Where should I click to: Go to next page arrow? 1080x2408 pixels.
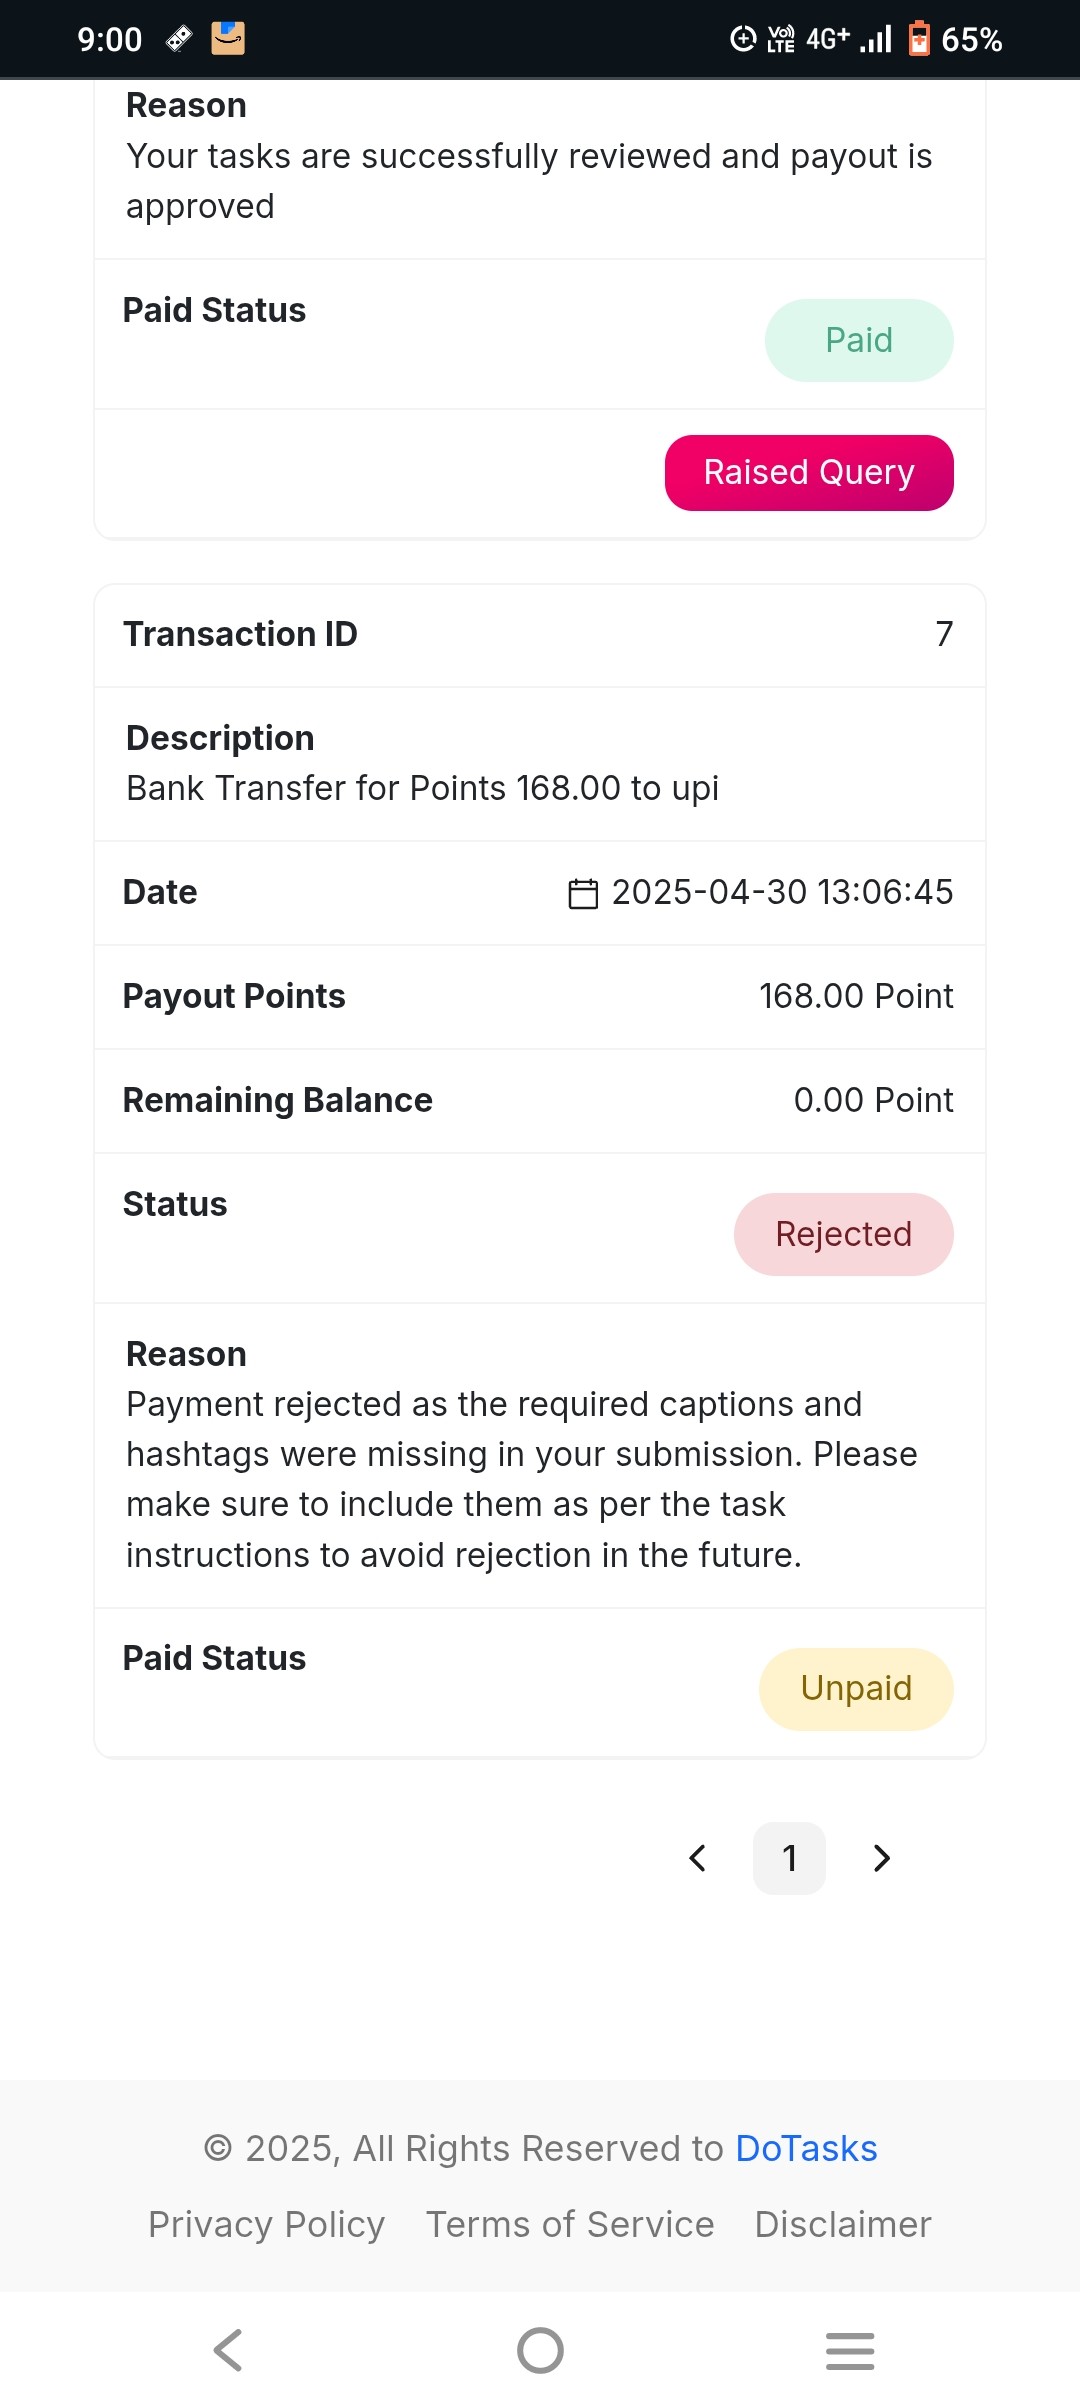(881, 1858)
